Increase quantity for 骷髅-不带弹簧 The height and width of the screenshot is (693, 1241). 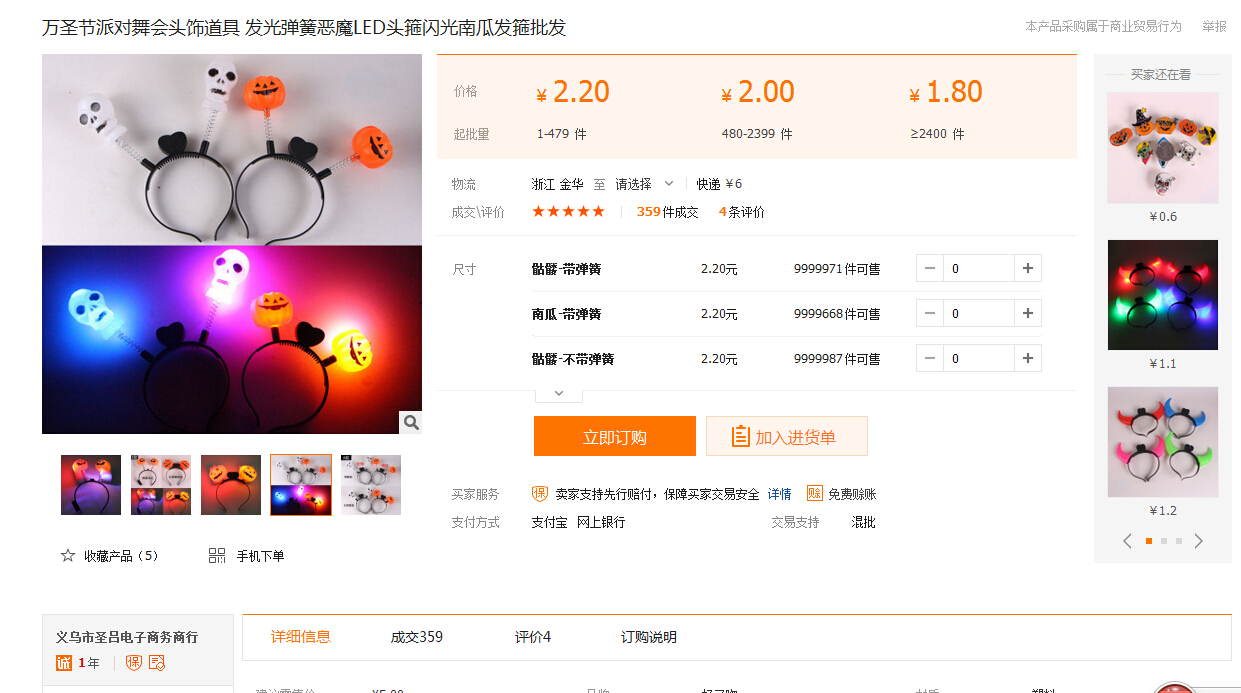1027,358
